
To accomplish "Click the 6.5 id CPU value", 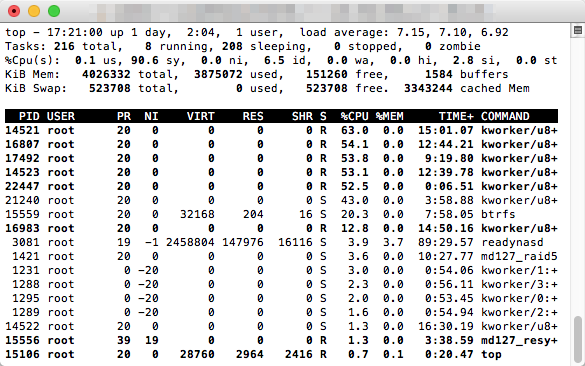I will coord(274,60).
